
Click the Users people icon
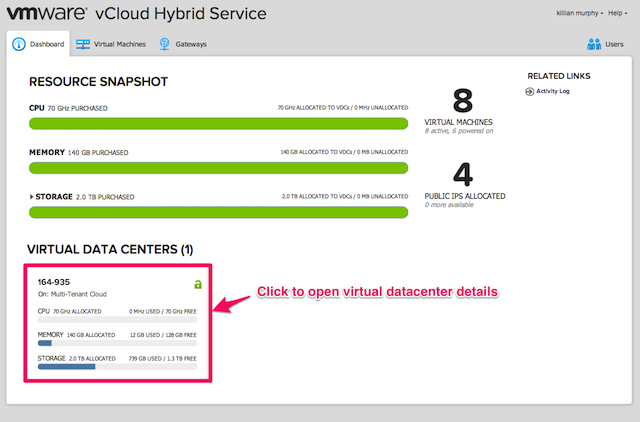tap(594, 44)
